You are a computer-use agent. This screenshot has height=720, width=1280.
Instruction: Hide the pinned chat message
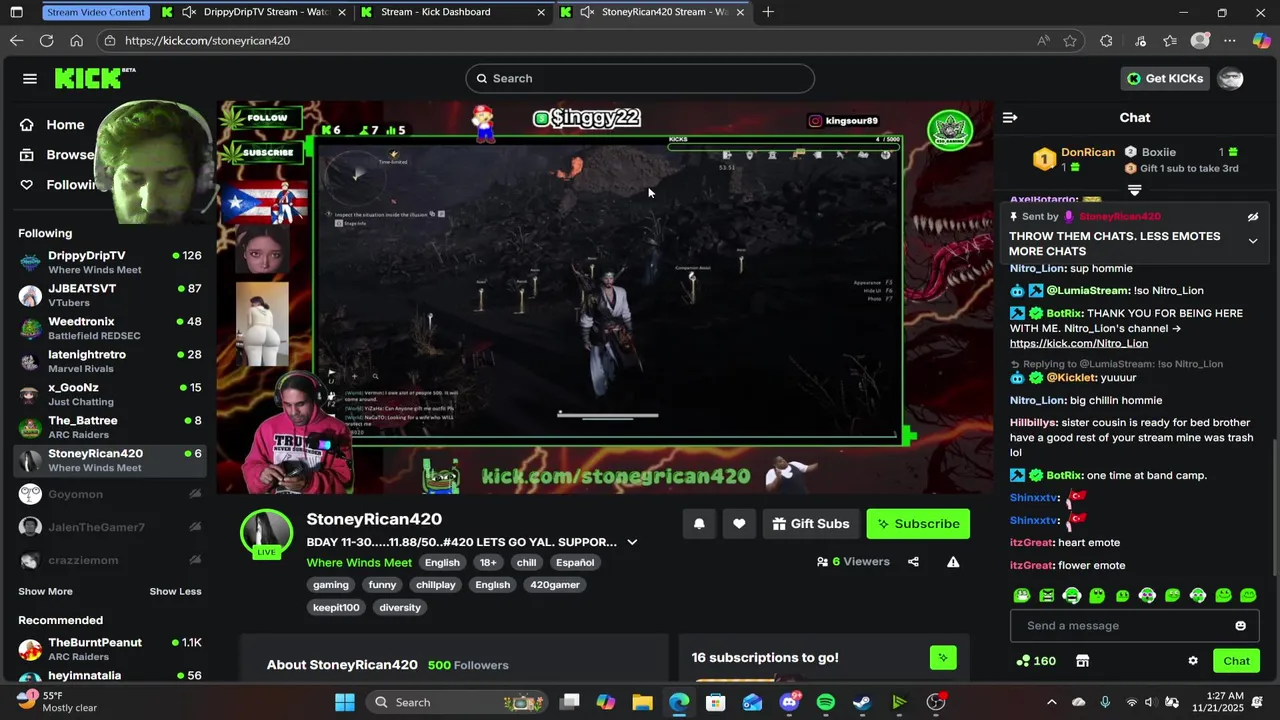(1252, 217)
